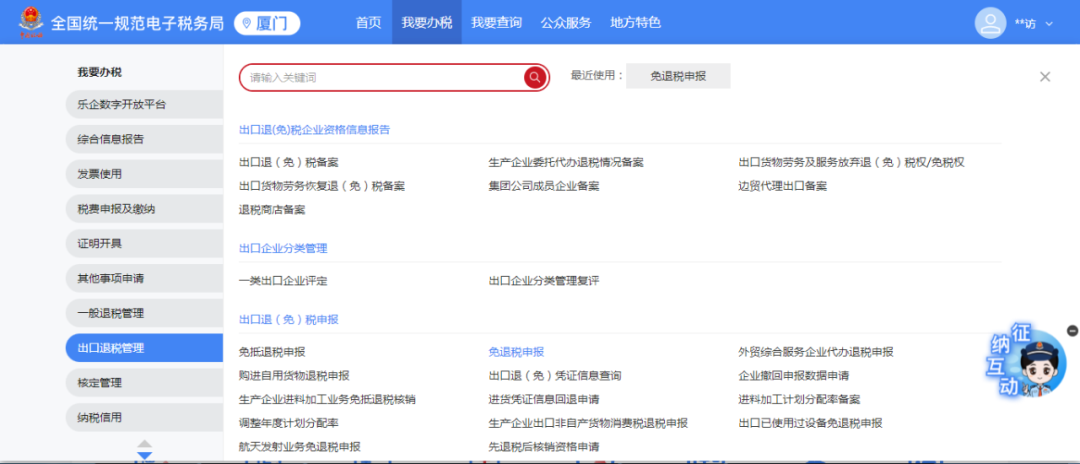1080x464 pixels.
Task: Go to 首页 tab
Action: [x=368, y=23]
